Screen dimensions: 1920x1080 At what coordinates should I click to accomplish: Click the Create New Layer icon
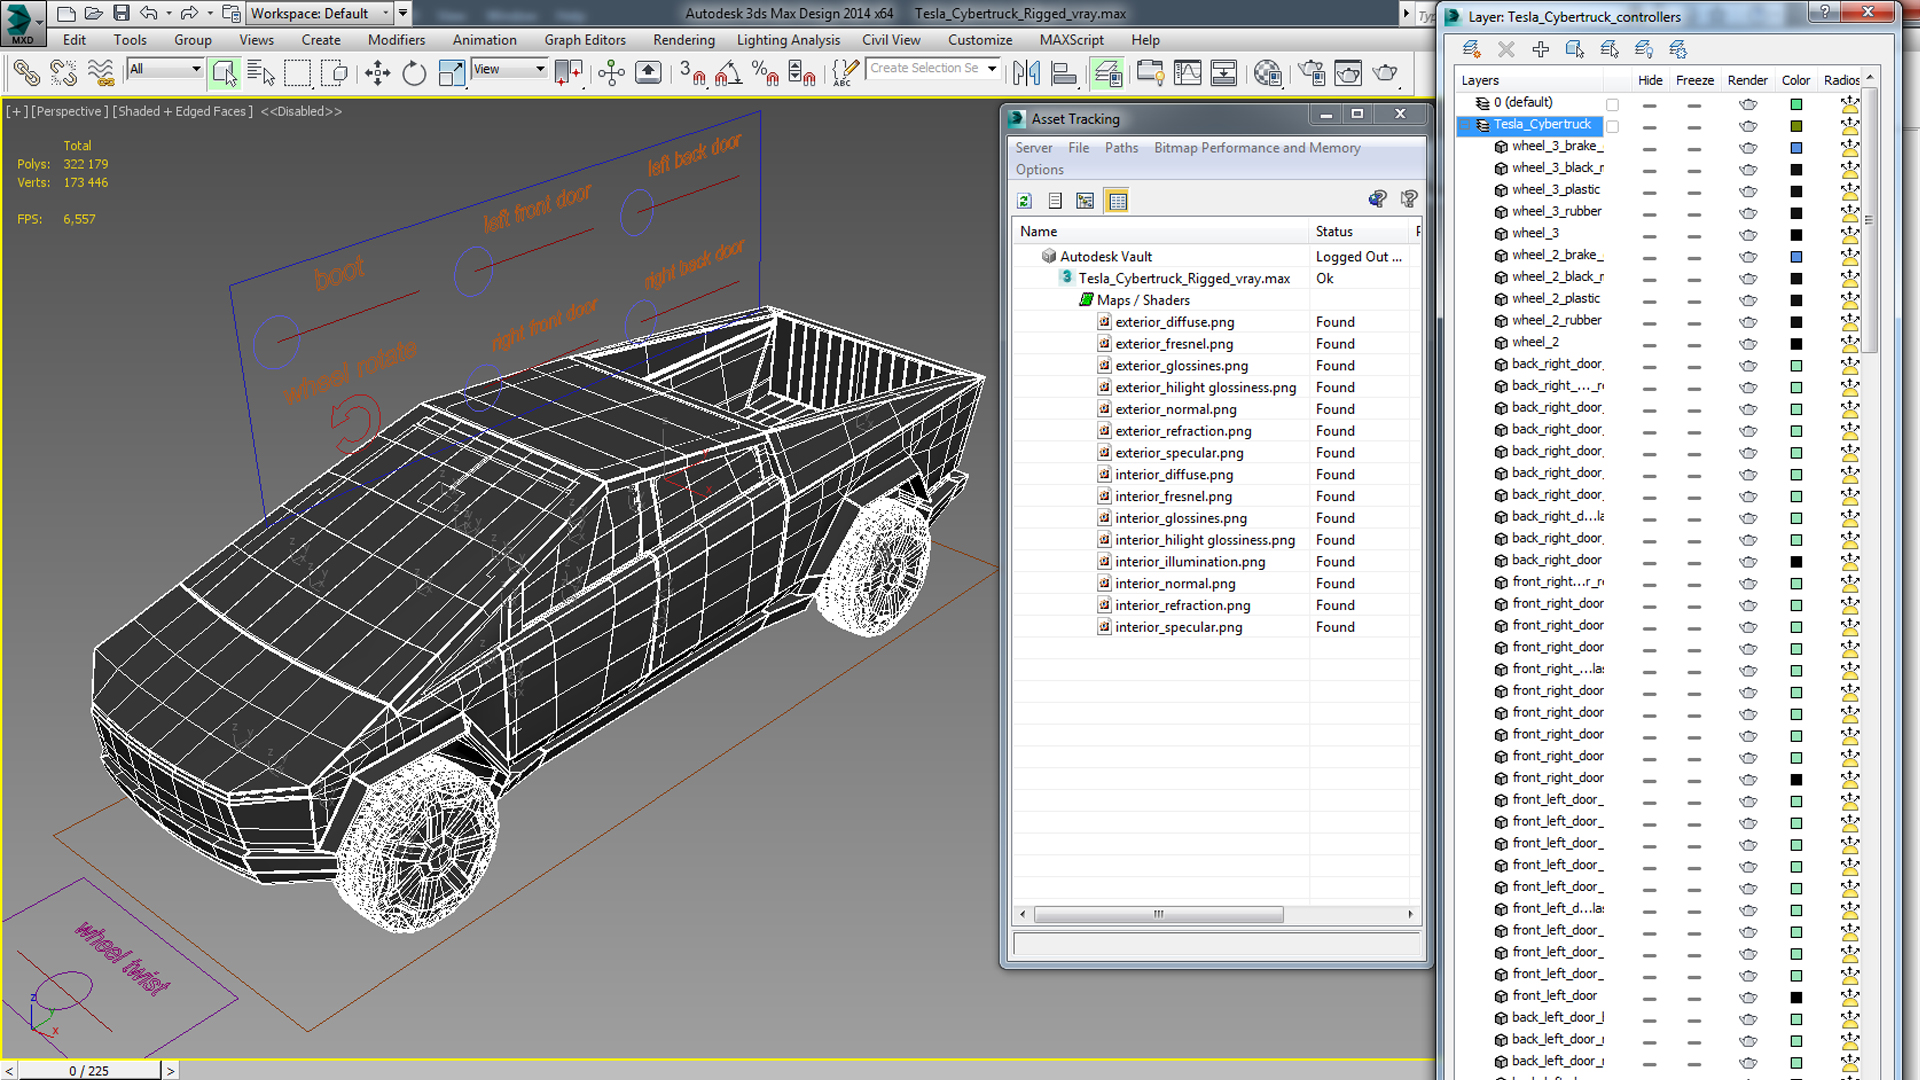[1471, 49]
